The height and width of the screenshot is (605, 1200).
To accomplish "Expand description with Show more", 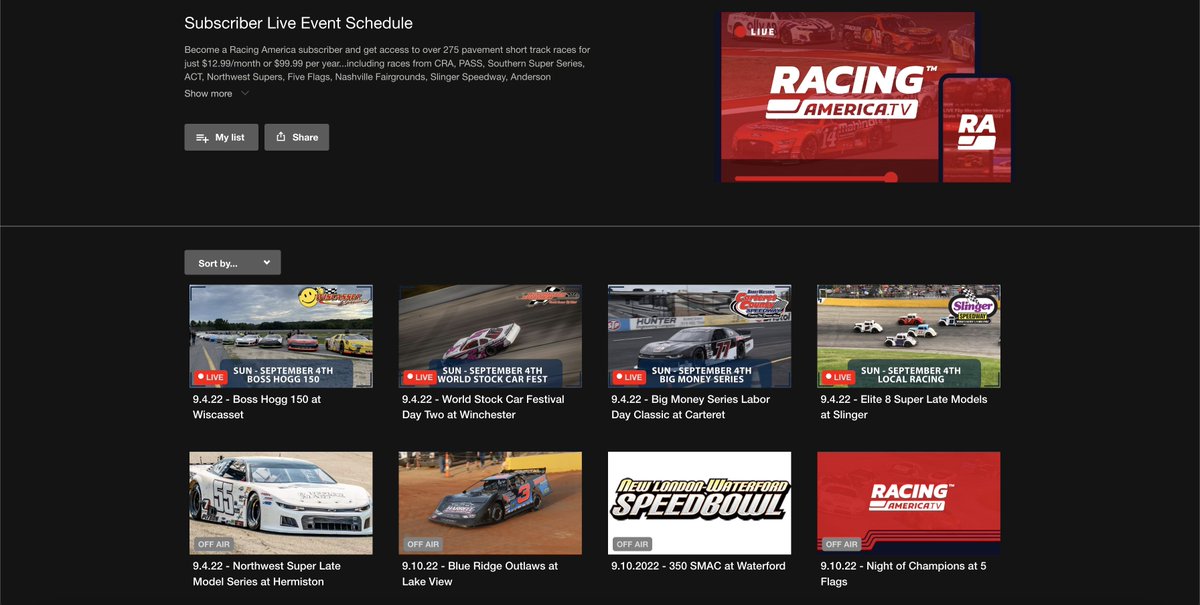I will [216, 94].
